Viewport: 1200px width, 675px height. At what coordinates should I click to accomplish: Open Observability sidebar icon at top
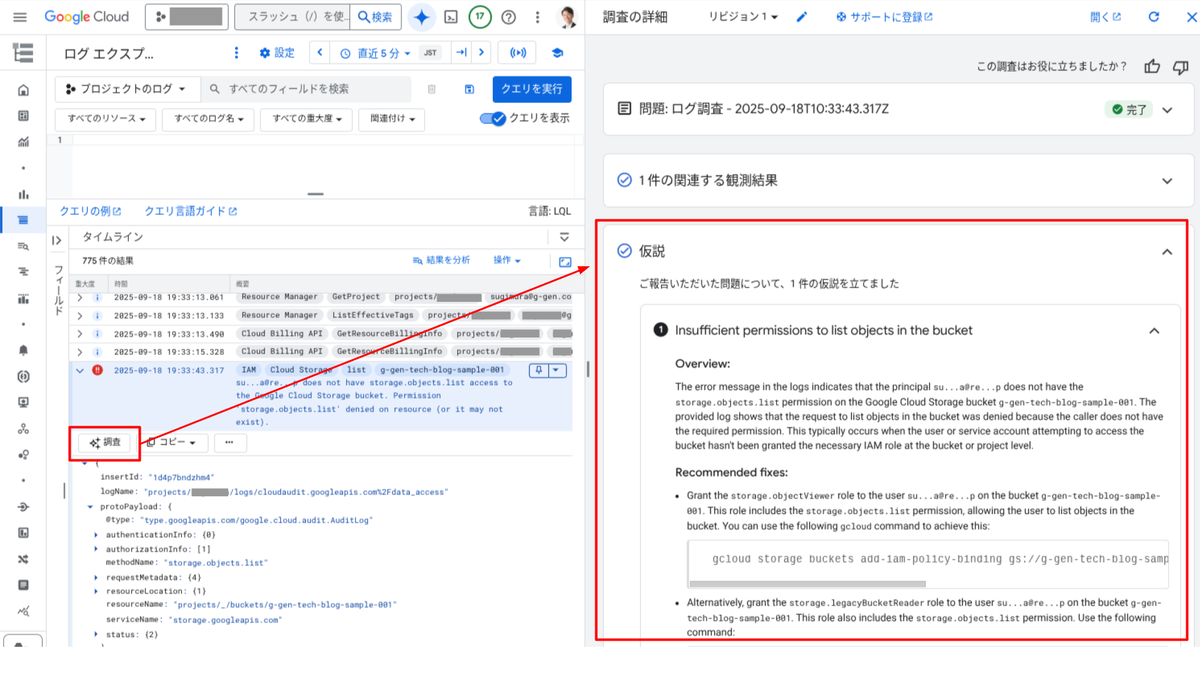point(23,53)
